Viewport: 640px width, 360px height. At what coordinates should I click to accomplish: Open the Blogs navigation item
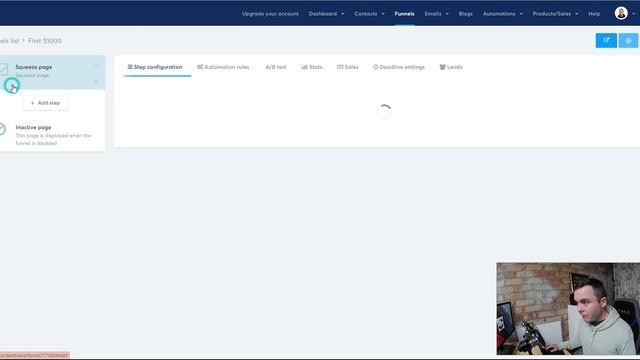coord(465,14)
